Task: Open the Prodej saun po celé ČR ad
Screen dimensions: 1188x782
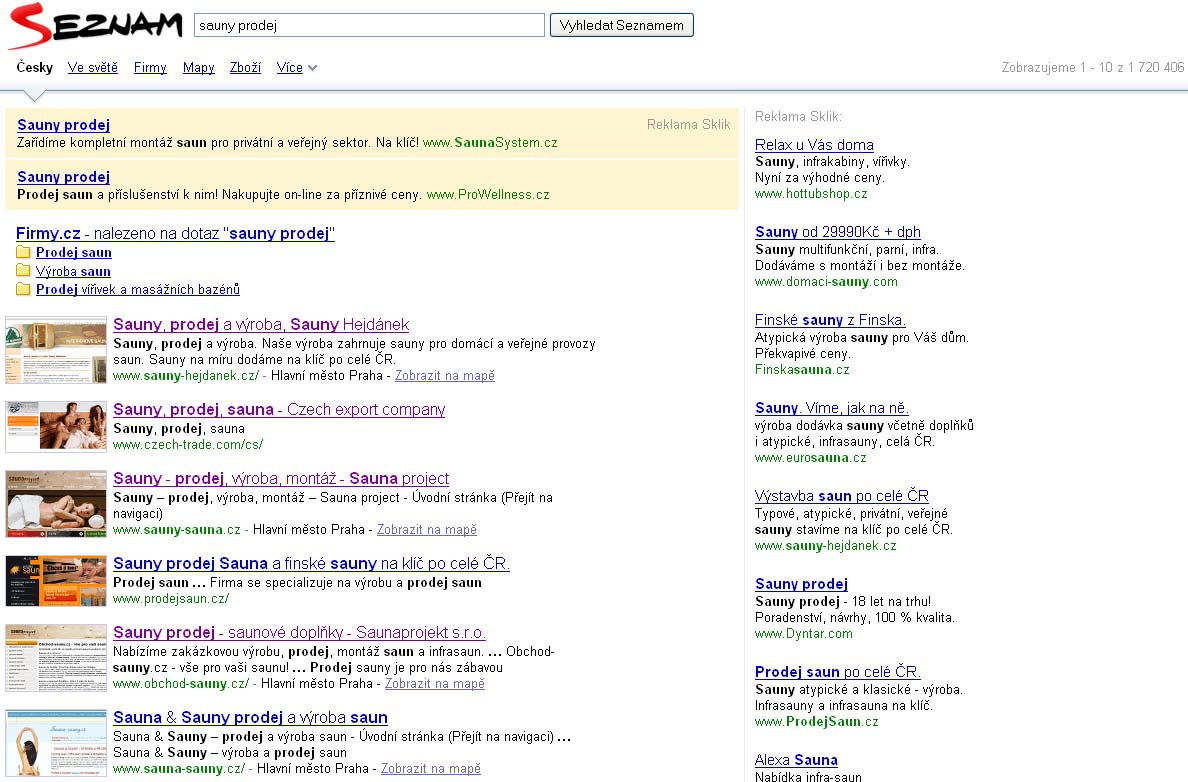Action: click(838, 671)
